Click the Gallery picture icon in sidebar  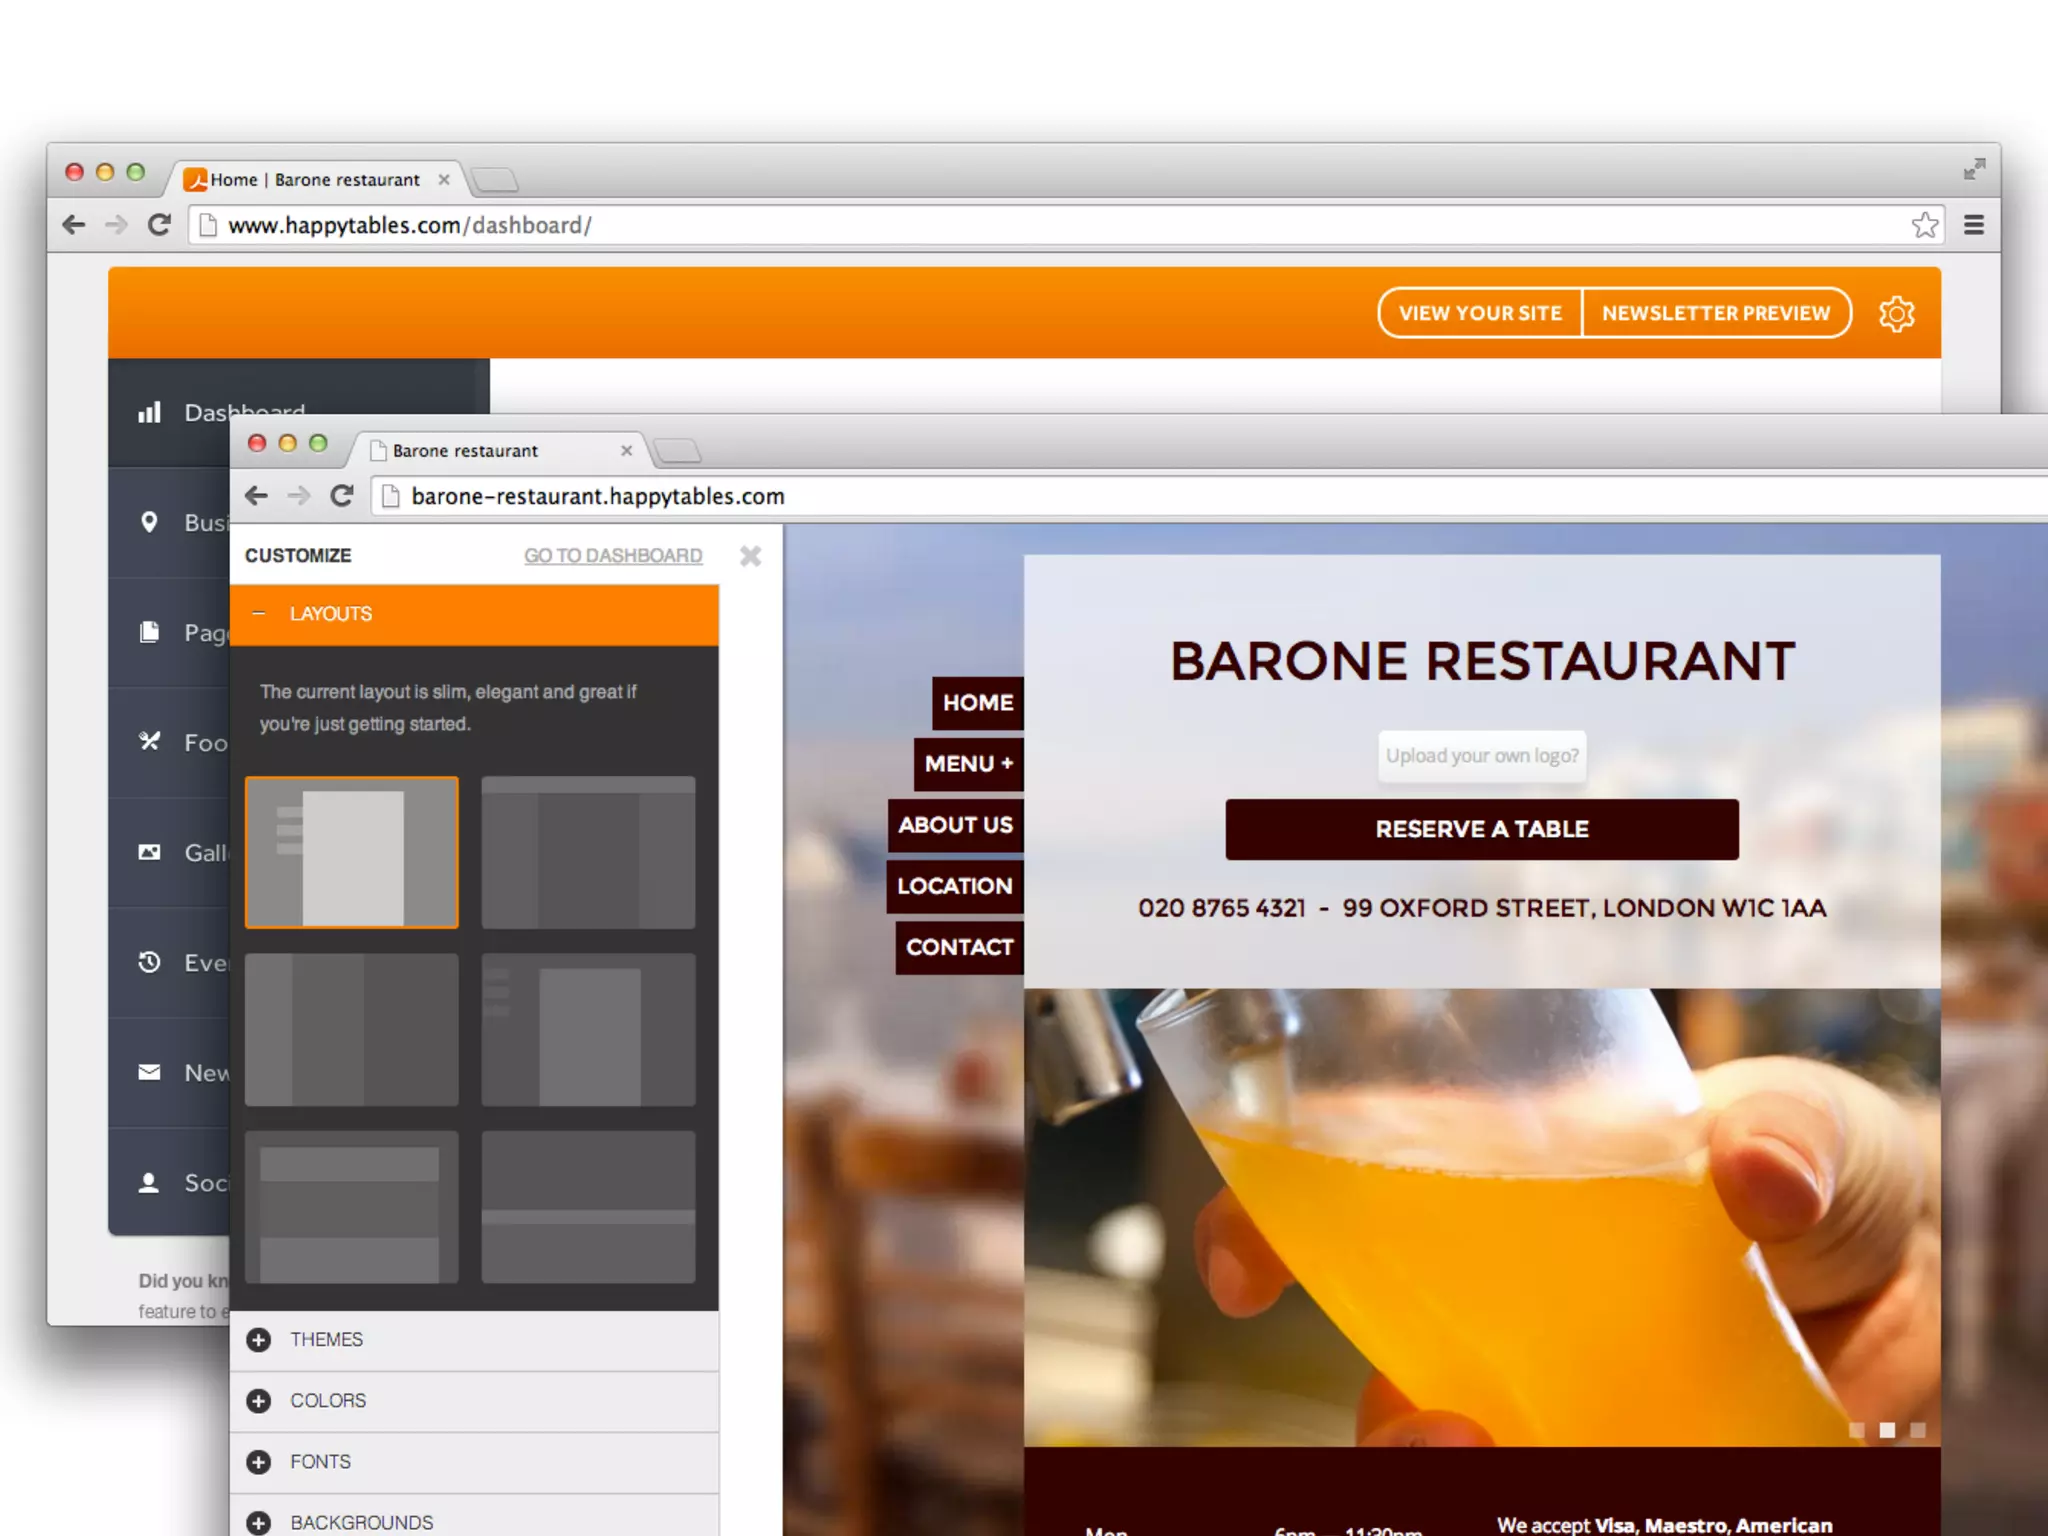[149, 852]
